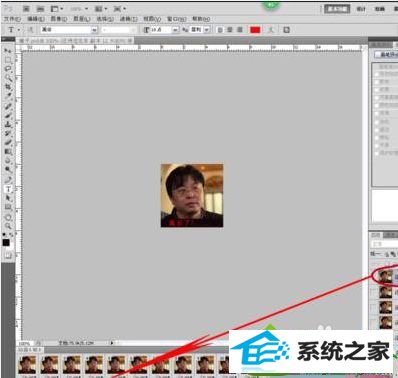The height and width of the screenshot is (378, 398).
Task: Select the Quick Selection tool
Action: (x=8, y=78)
